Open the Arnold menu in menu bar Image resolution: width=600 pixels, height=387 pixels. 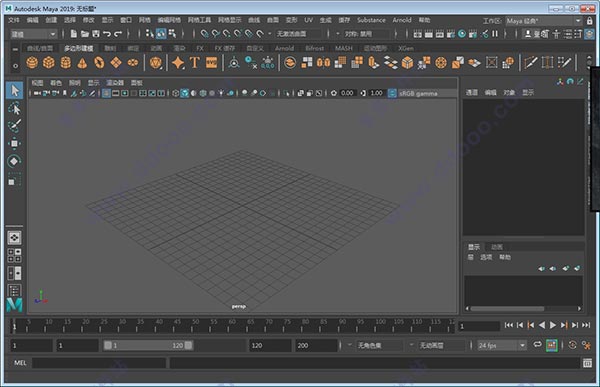(402, 20)
